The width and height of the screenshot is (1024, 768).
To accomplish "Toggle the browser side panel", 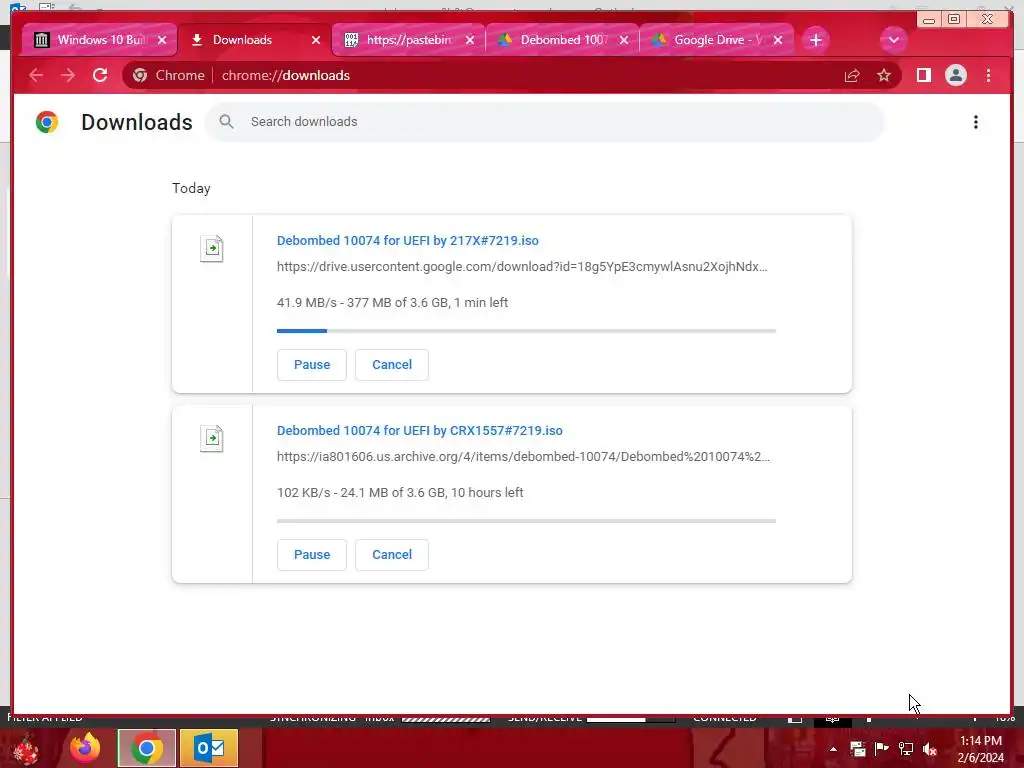I will [923, 75].
